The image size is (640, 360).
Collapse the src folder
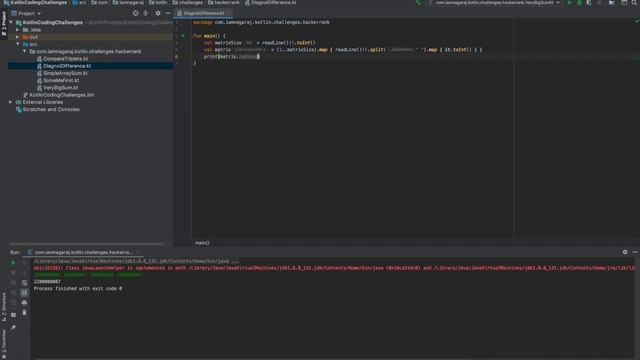click(18, 44)
